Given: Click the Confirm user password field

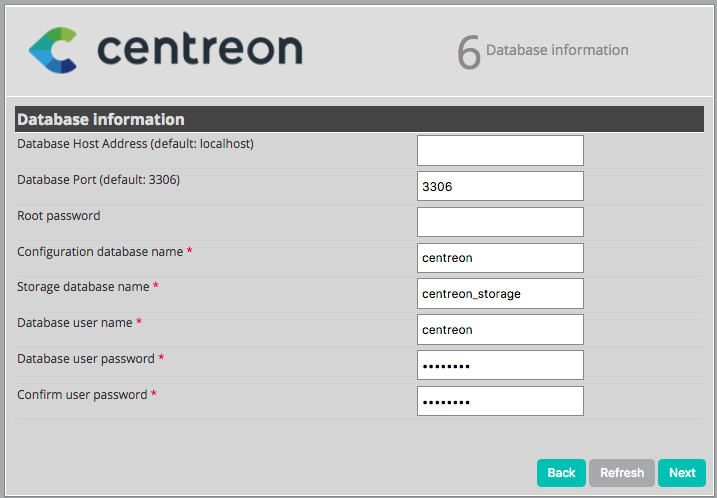Looking at the screenshot, I should pos(500,401).
